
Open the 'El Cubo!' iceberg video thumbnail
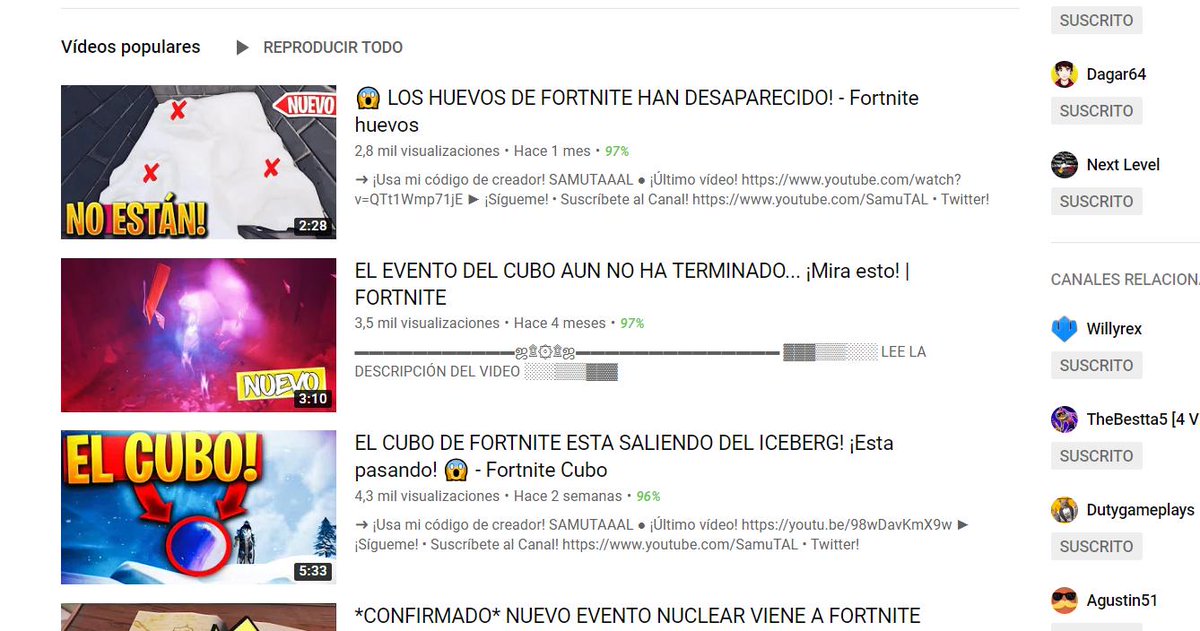198,507
